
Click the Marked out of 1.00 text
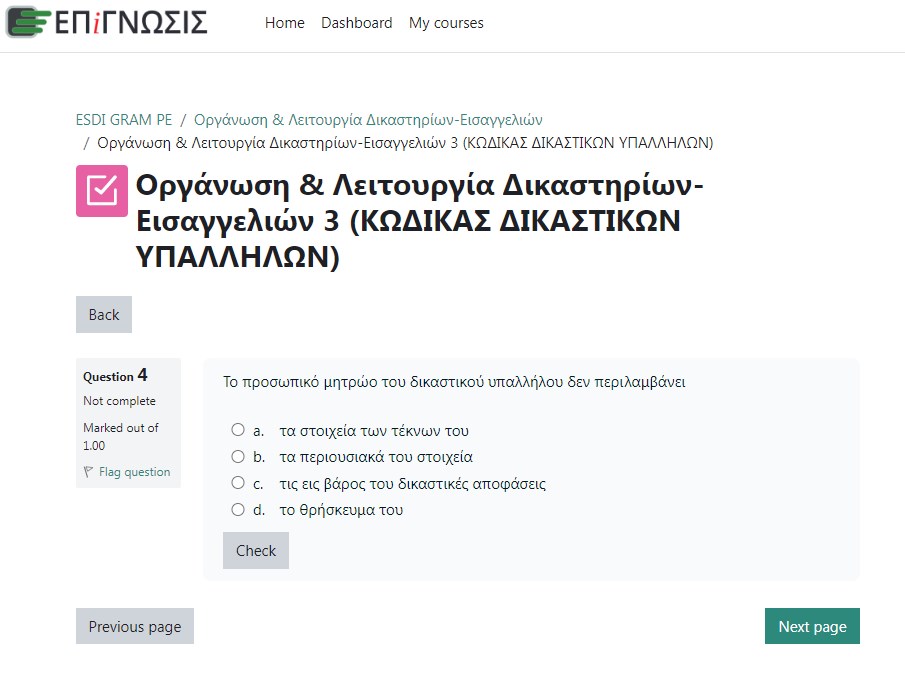tap(121, 436)
